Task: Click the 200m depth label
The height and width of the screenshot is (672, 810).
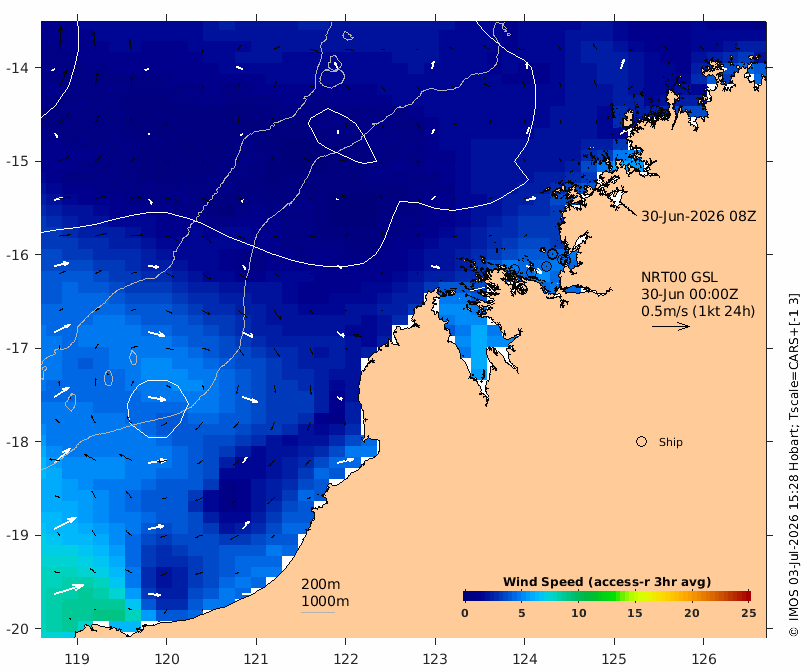Action: tap(320, 584)
